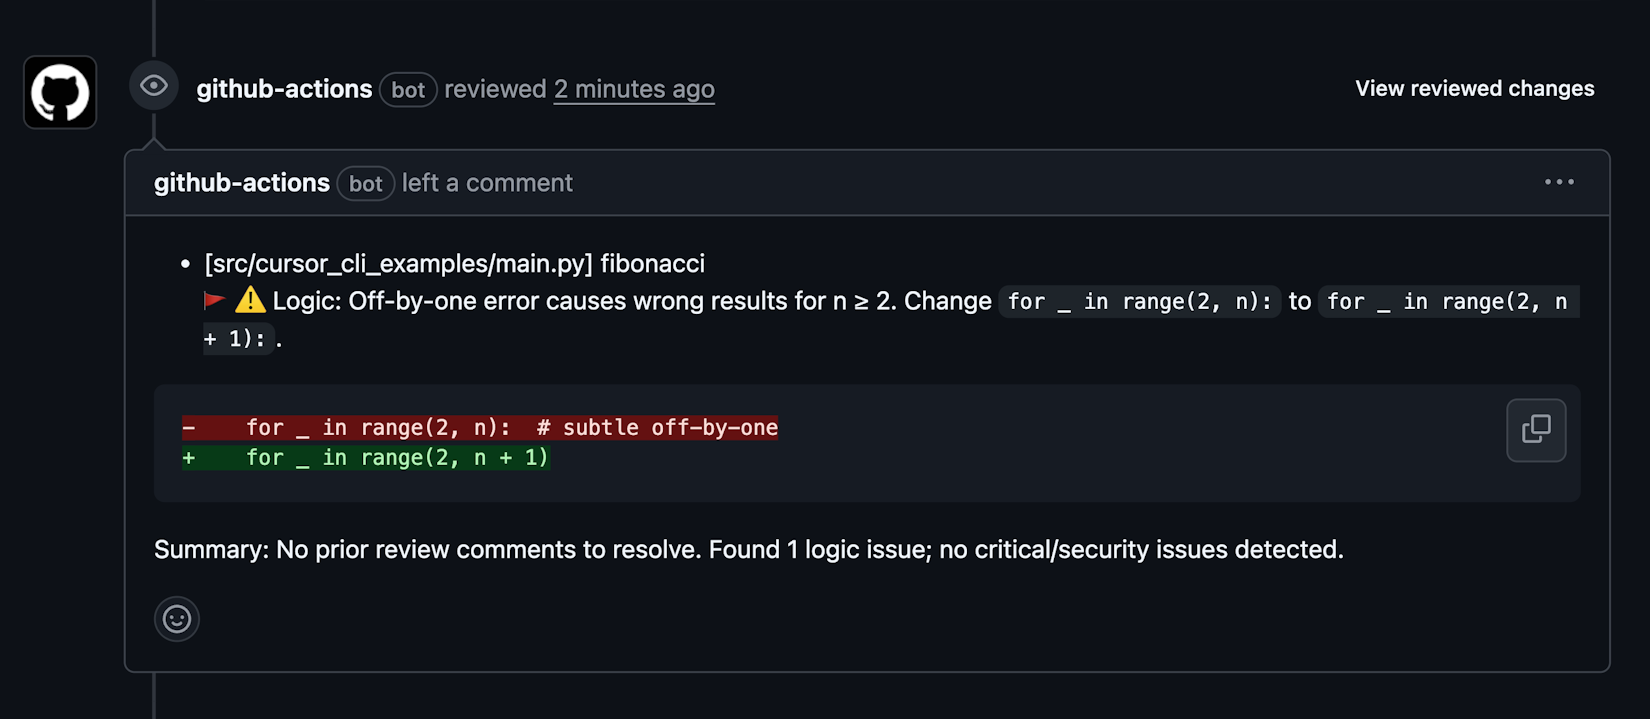Expand reviewed changes details
Screen dimensions: 1650x719
1474,88
